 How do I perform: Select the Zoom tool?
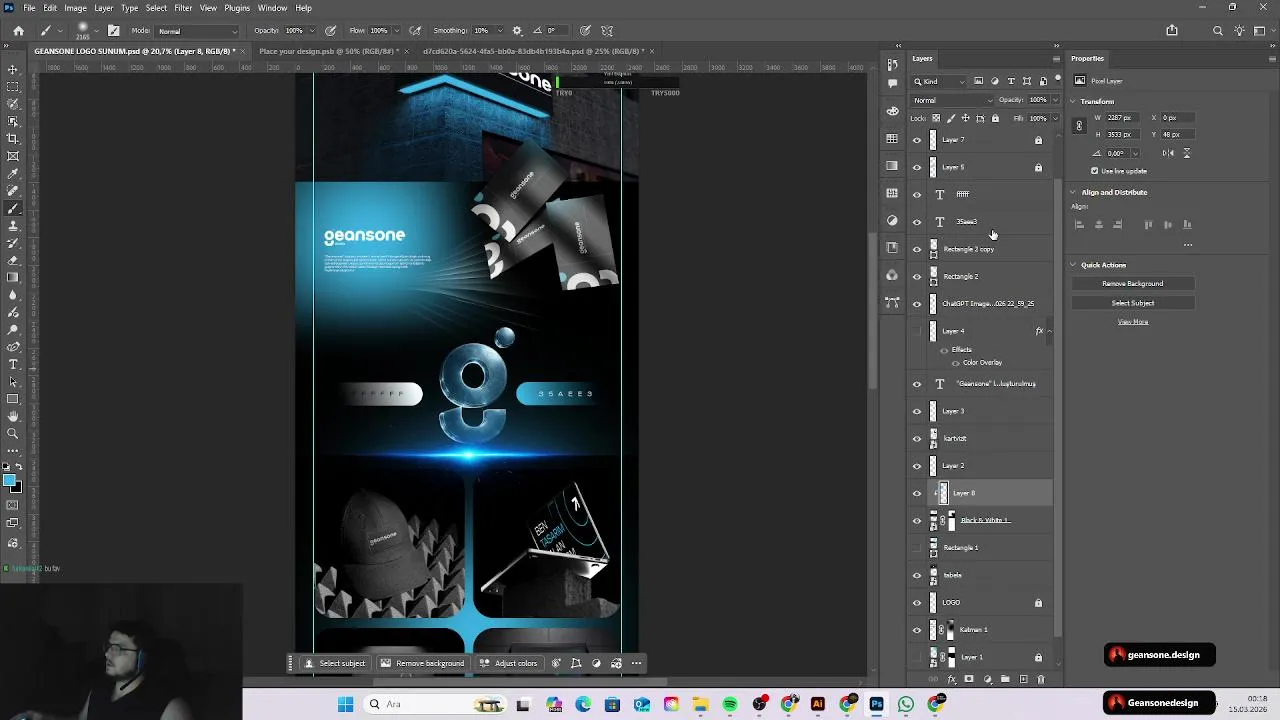pyautogui.click(x=13, y=433)
